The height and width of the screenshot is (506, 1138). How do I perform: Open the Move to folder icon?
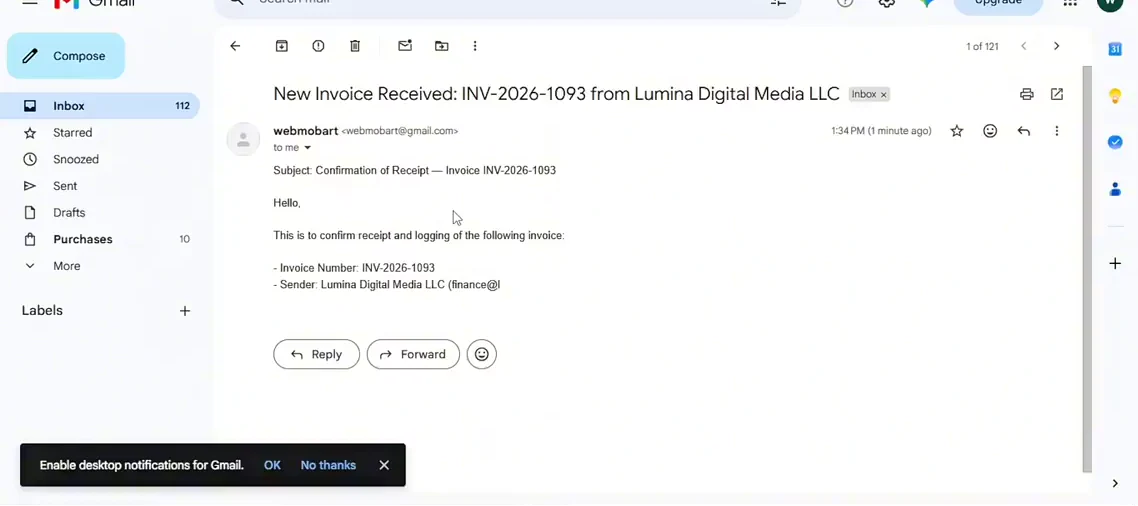point(441,46)
